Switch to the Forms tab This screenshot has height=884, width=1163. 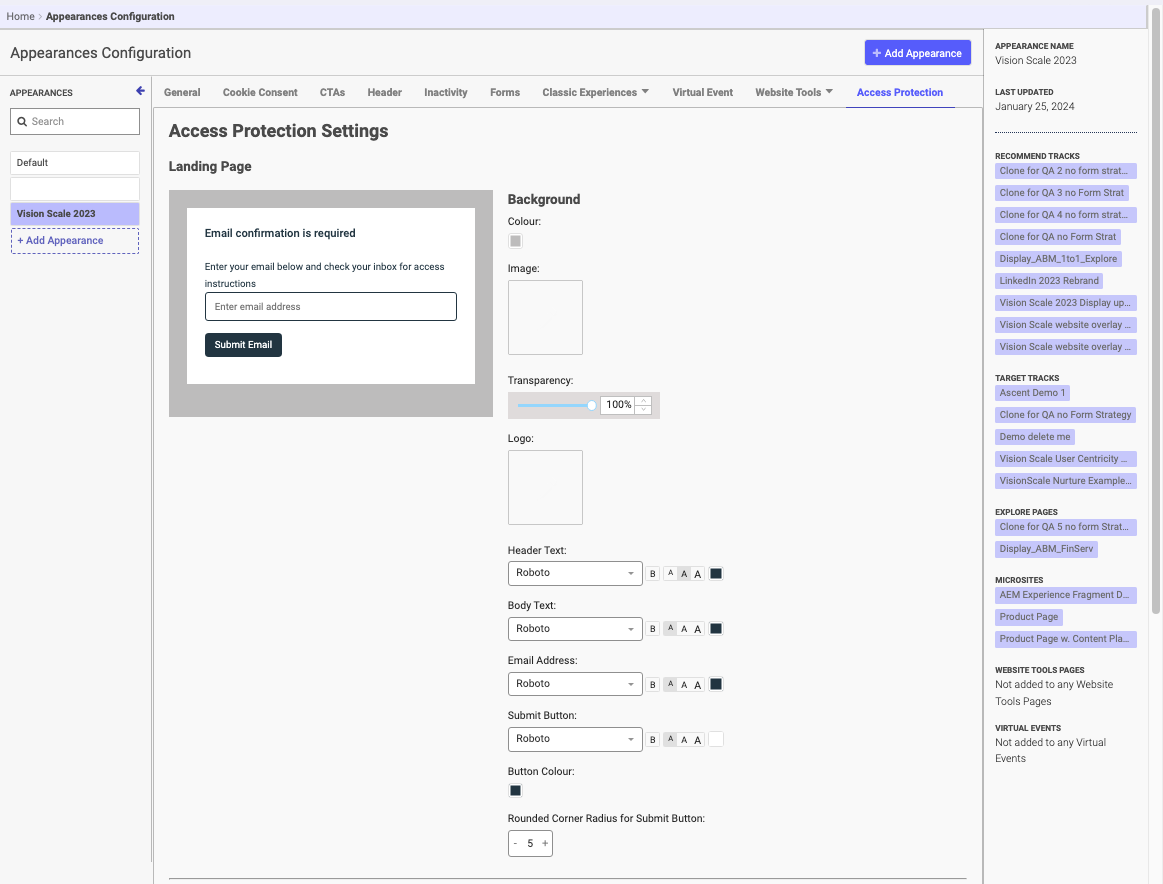click(505, 92)
